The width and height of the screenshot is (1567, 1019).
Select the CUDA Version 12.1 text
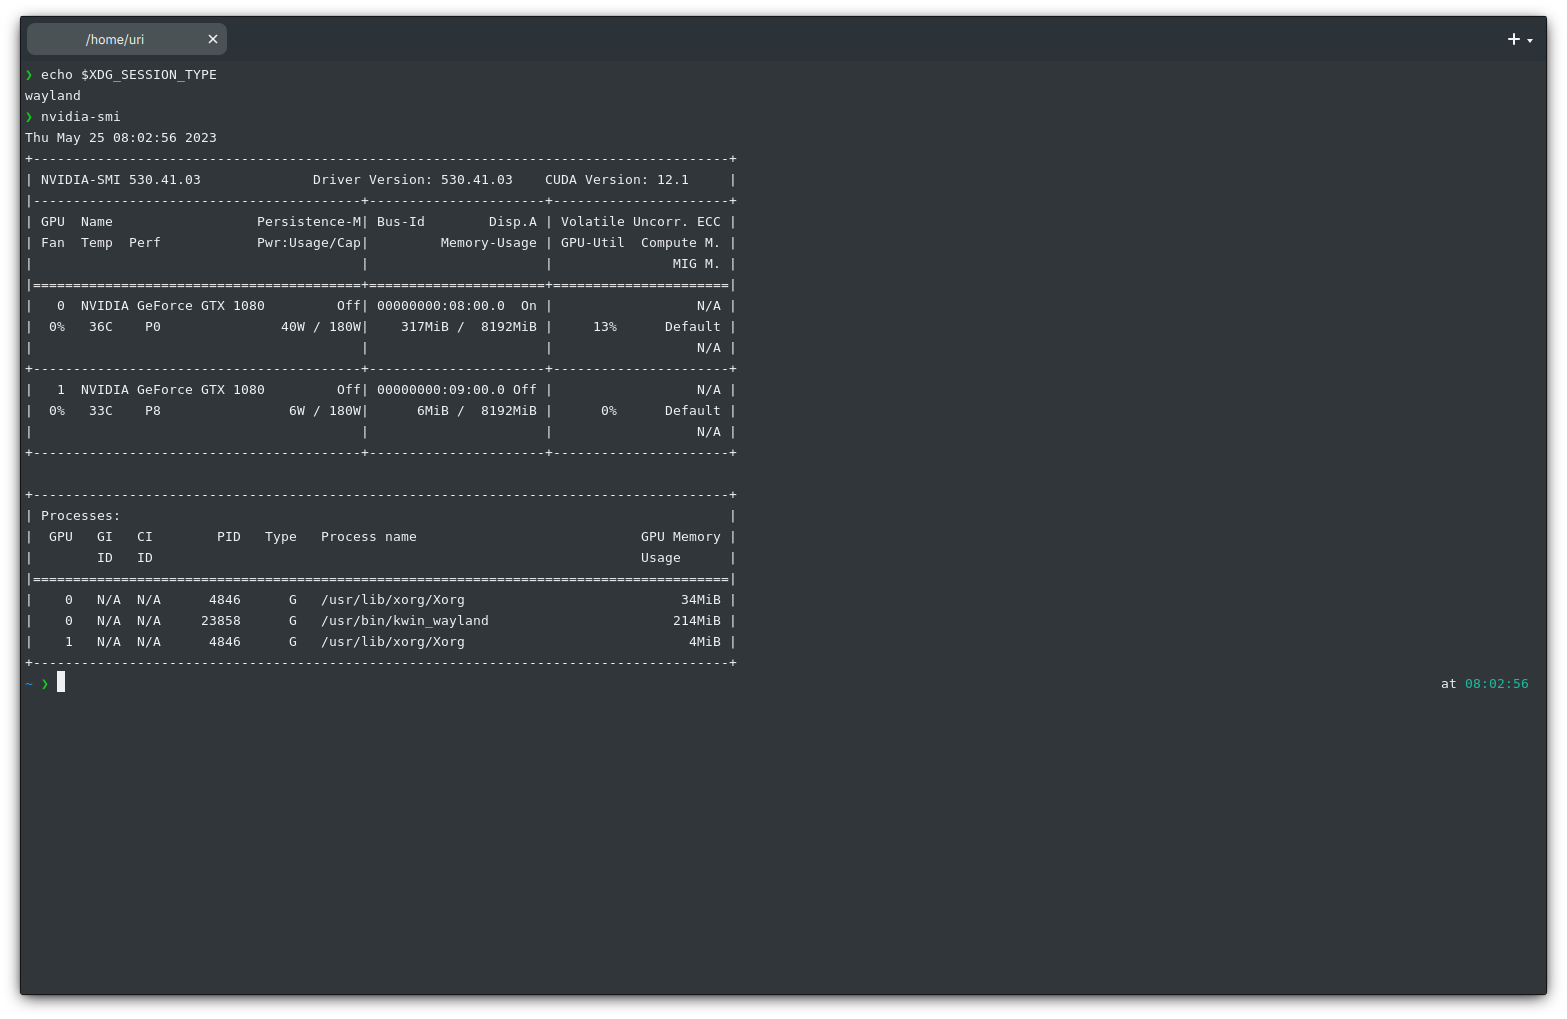[x=616, y=179]
